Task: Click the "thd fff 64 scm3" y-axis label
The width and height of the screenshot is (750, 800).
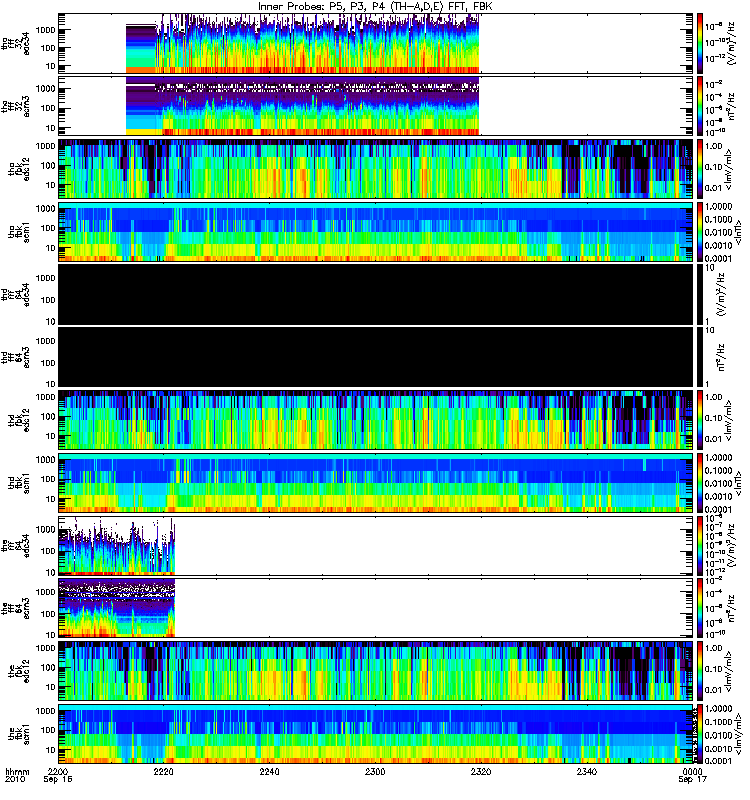Action: coord(15,357)
